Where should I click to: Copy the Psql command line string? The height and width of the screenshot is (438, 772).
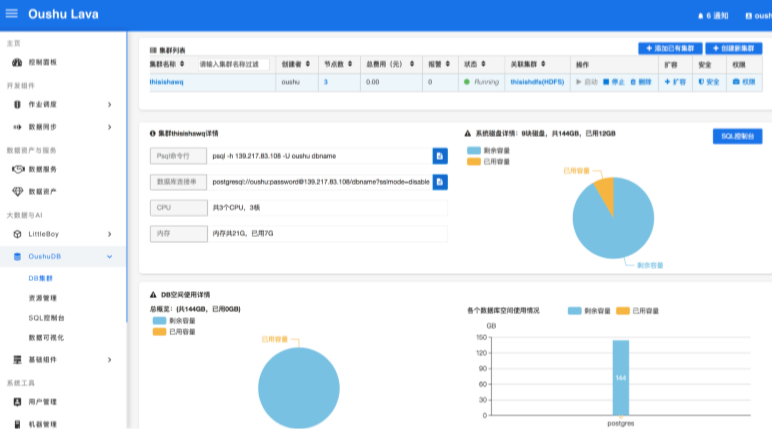439,156
